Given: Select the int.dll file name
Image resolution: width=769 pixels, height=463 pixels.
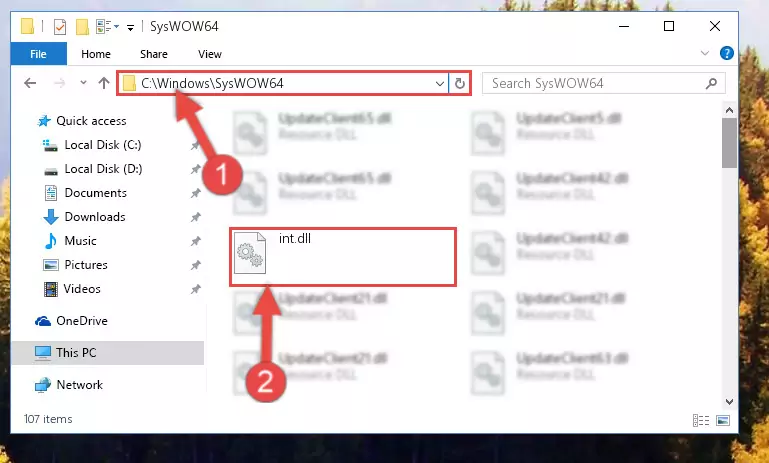Looking at the screenshot, I should tap(295, 238).
